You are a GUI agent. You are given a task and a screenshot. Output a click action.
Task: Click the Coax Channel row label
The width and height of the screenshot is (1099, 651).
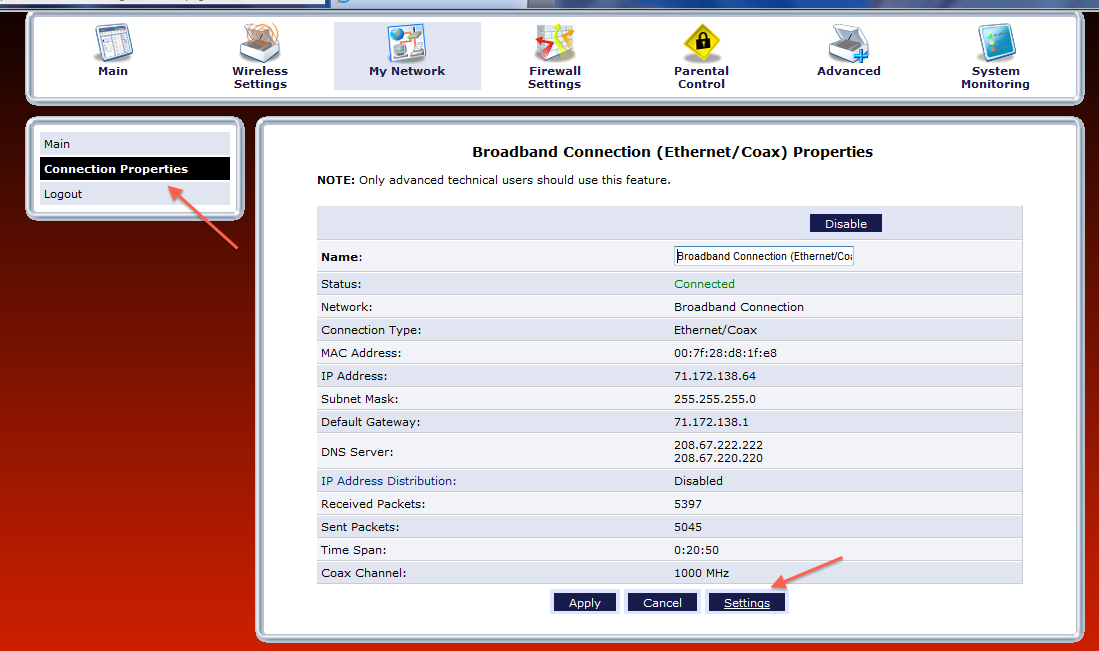364,573
